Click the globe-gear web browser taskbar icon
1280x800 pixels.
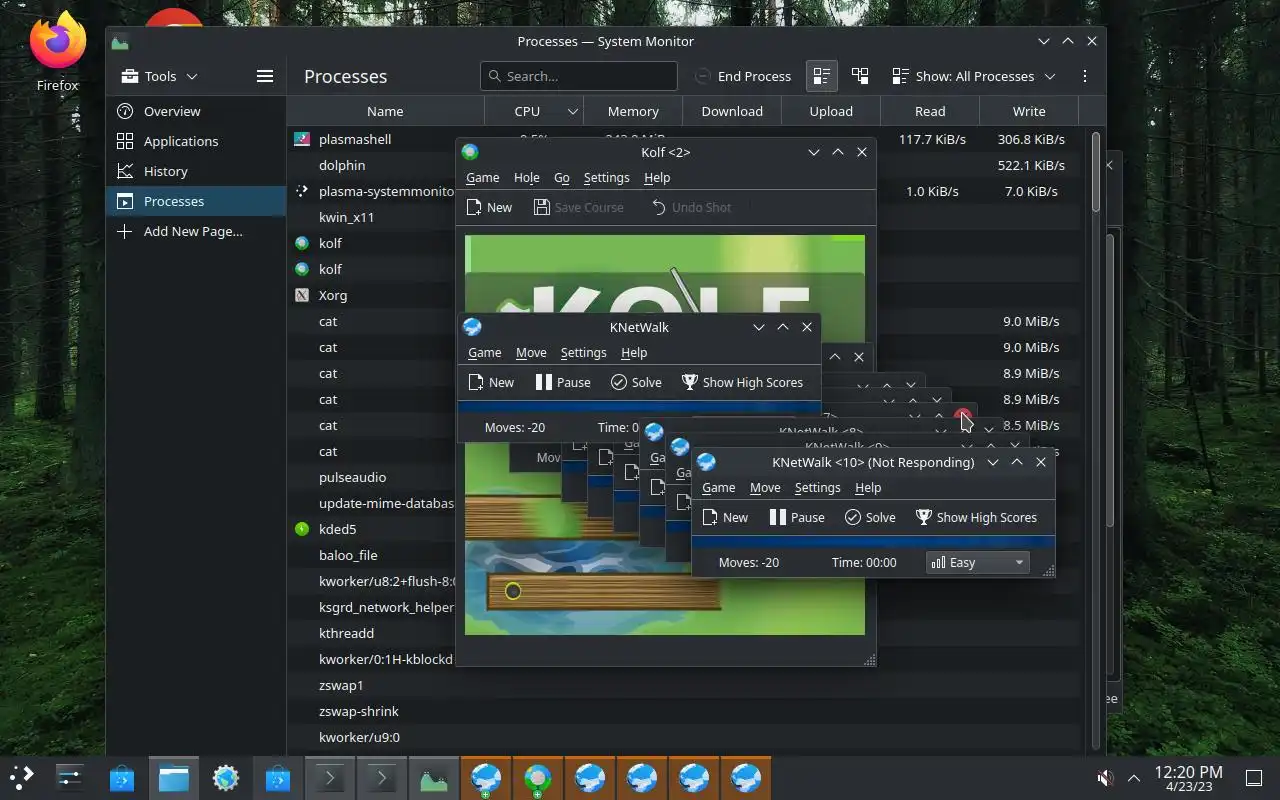pyautogui.click(x=226, y=777)
